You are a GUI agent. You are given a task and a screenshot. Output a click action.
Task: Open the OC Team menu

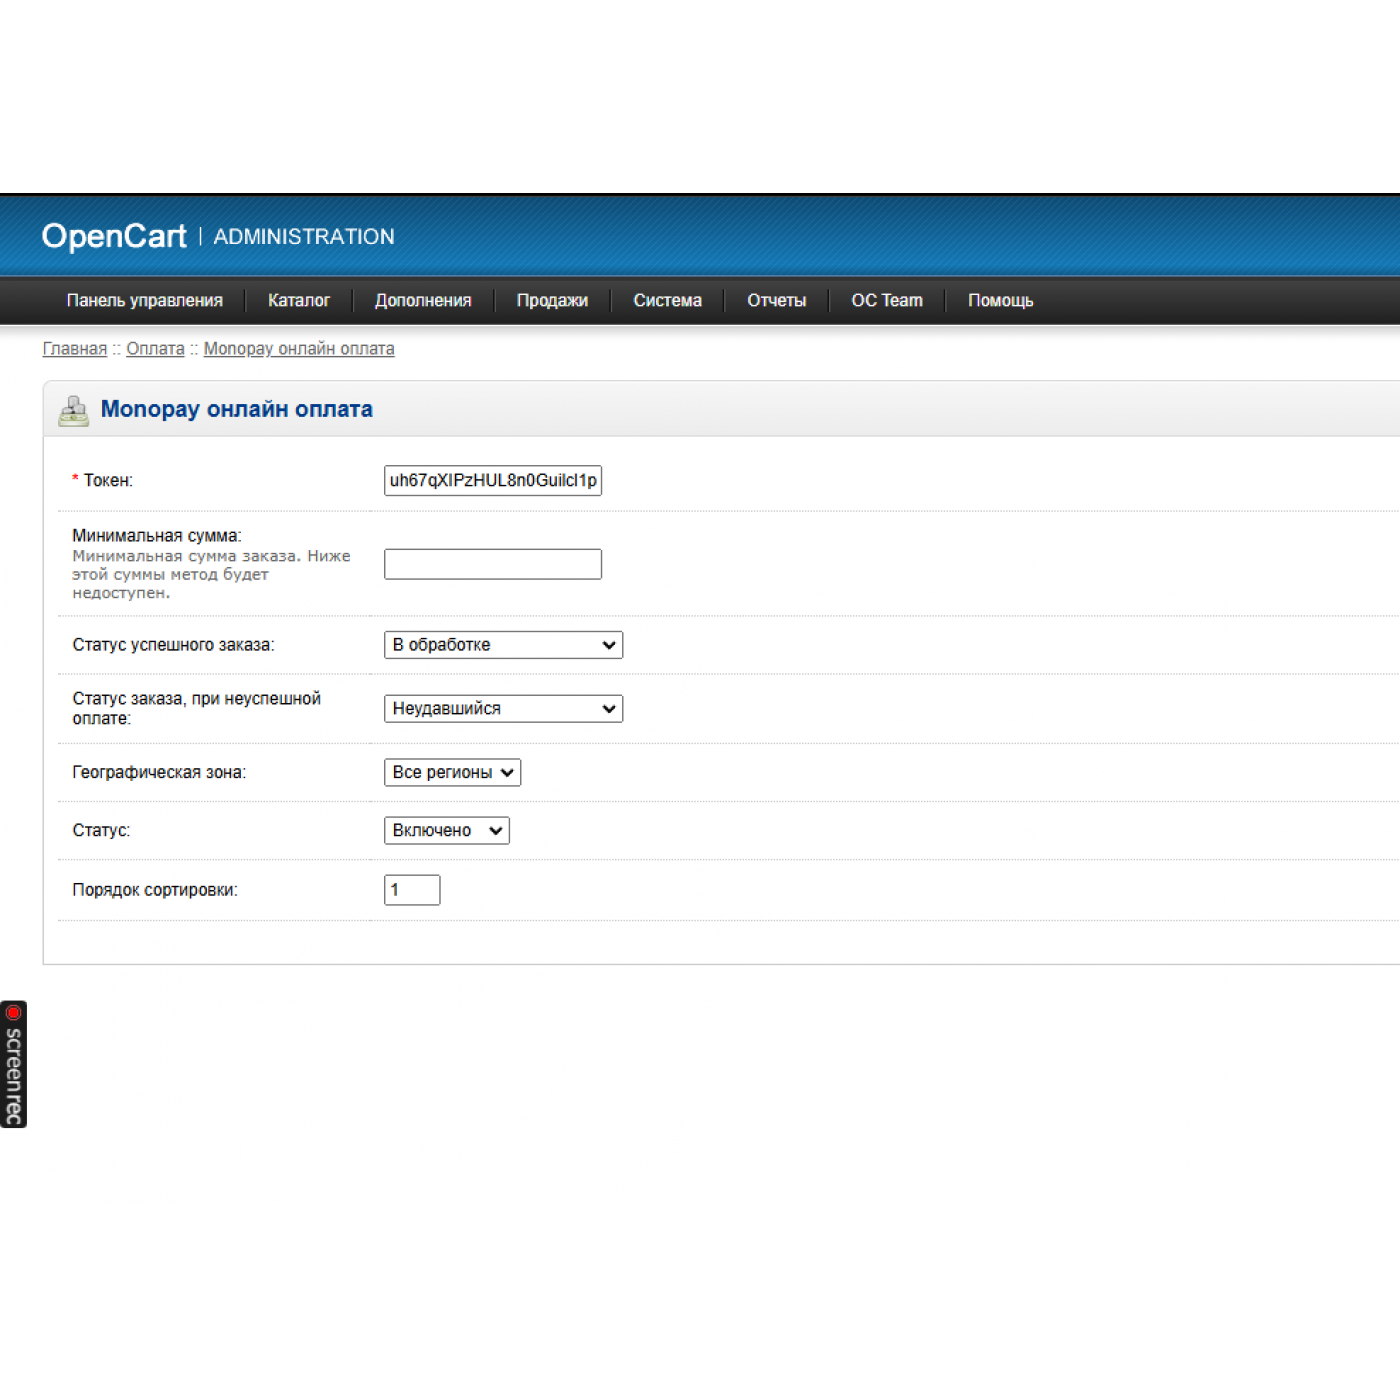point(887,301)
